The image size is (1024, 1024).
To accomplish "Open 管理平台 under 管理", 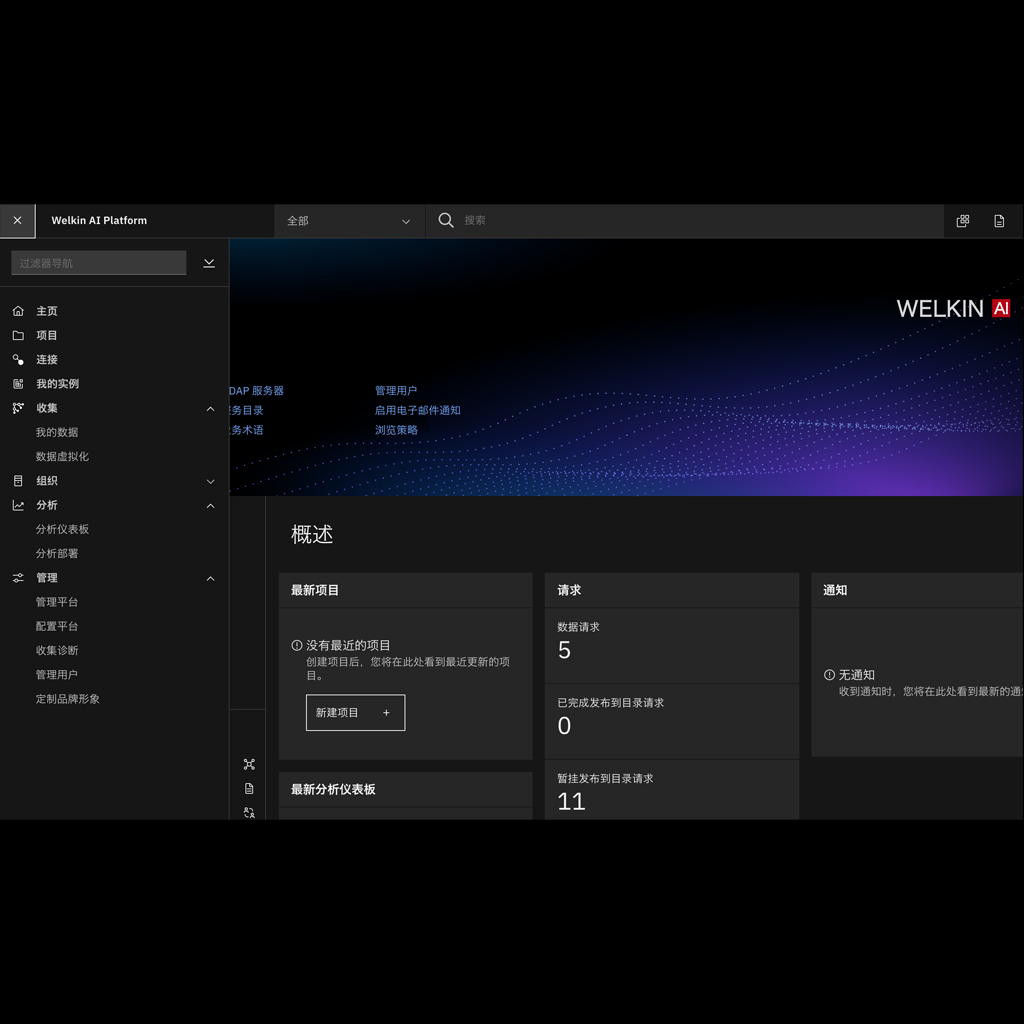I will tap(57, 601).
